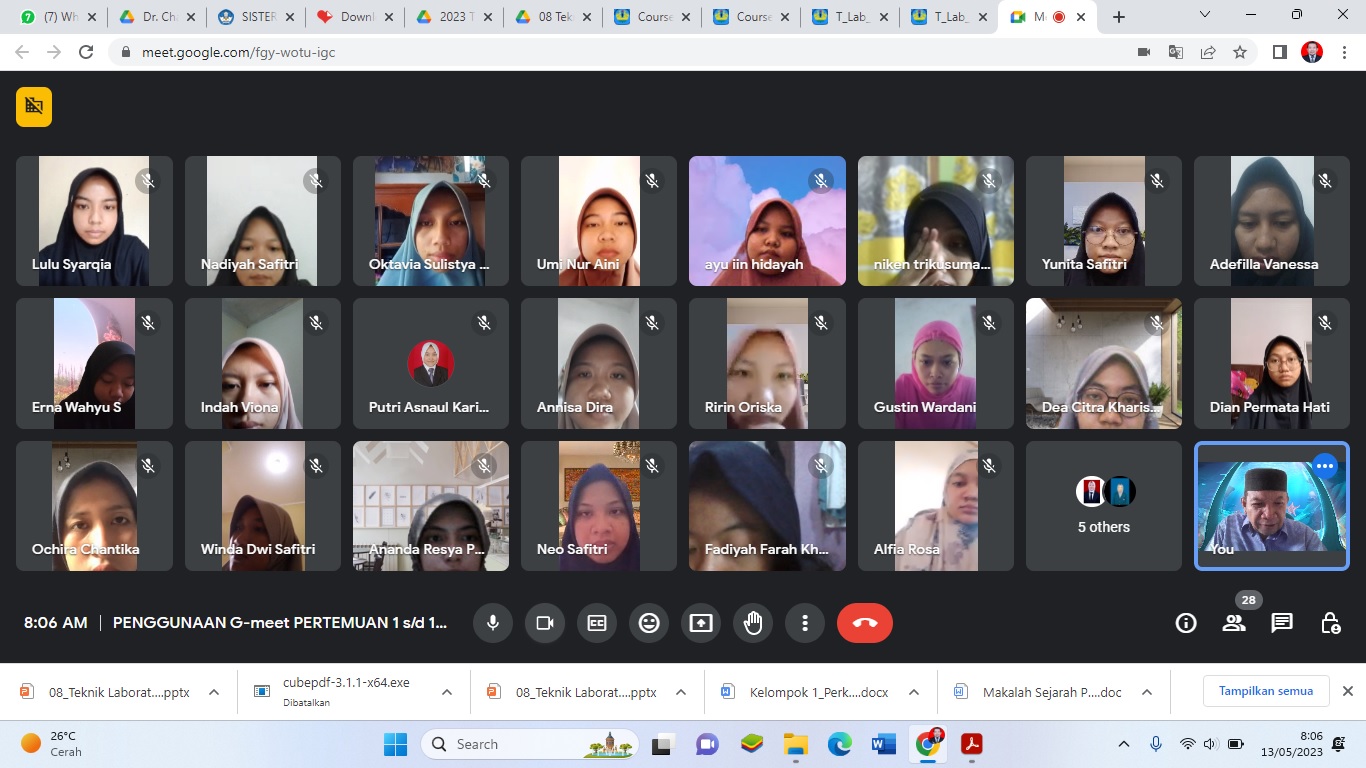Image resolution: width=1366 pixels, height=768 pixels.
Task: Switch to the 2023 Drive browser tab
Action: (x=450, y=17)
